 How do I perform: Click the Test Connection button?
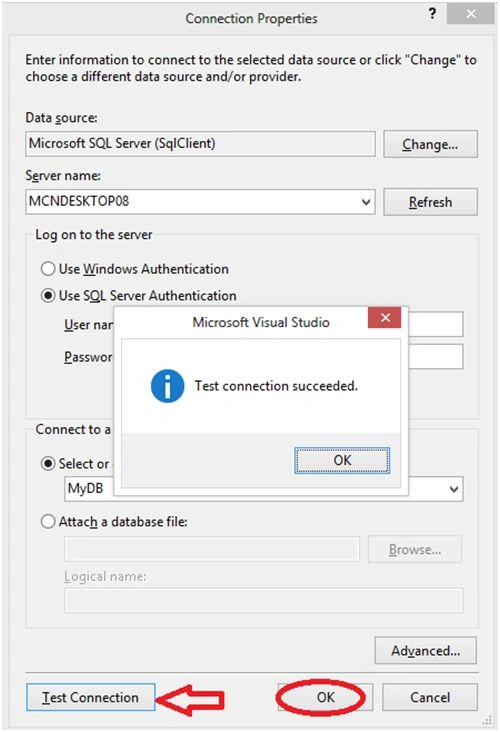(91, 697)
